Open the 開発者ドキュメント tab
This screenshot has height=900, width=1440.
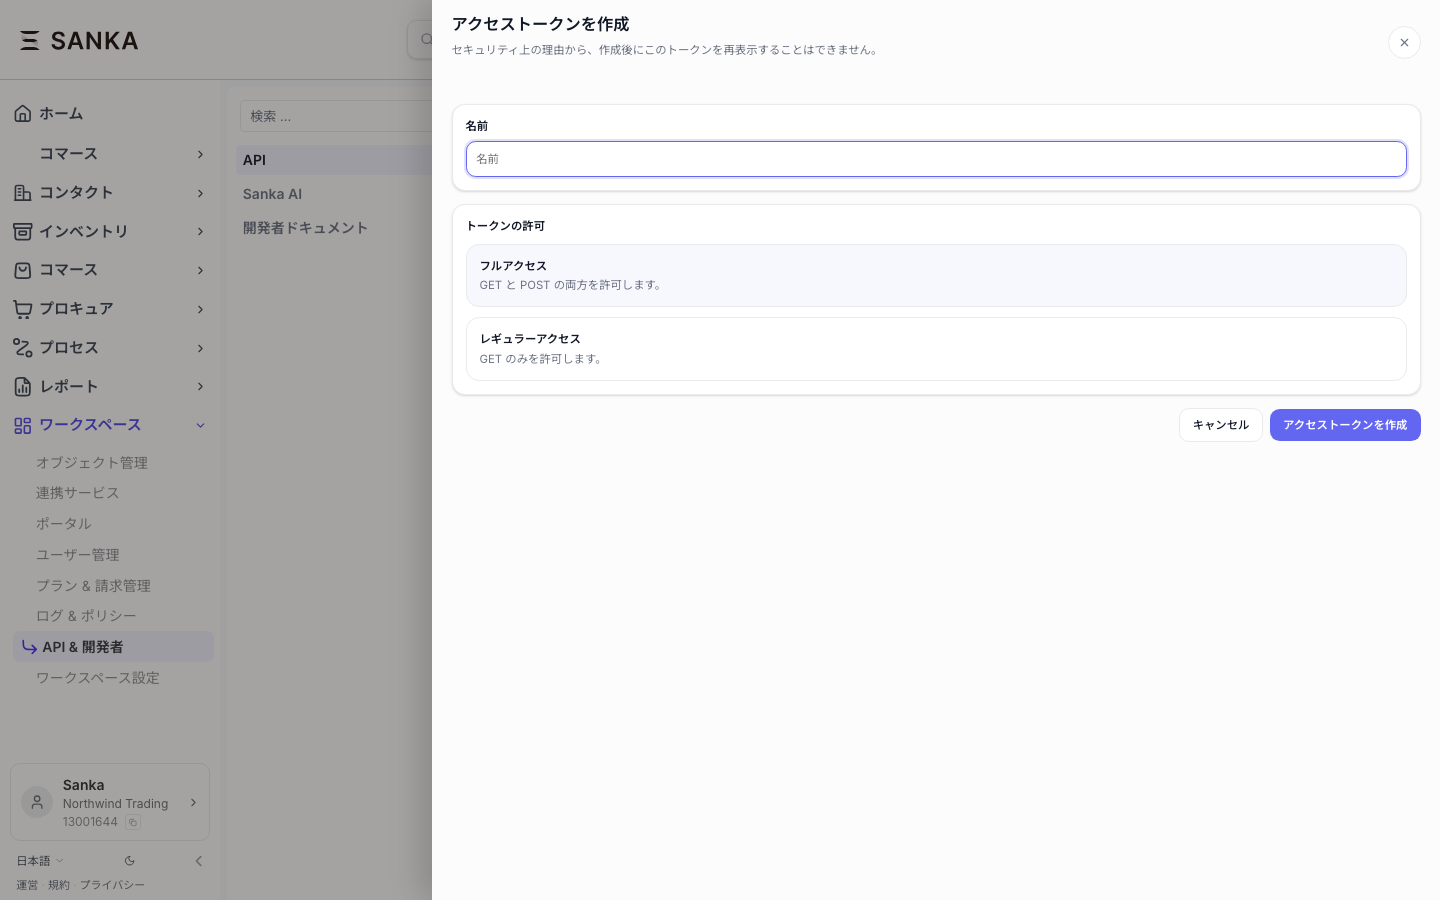pos(305,228)
